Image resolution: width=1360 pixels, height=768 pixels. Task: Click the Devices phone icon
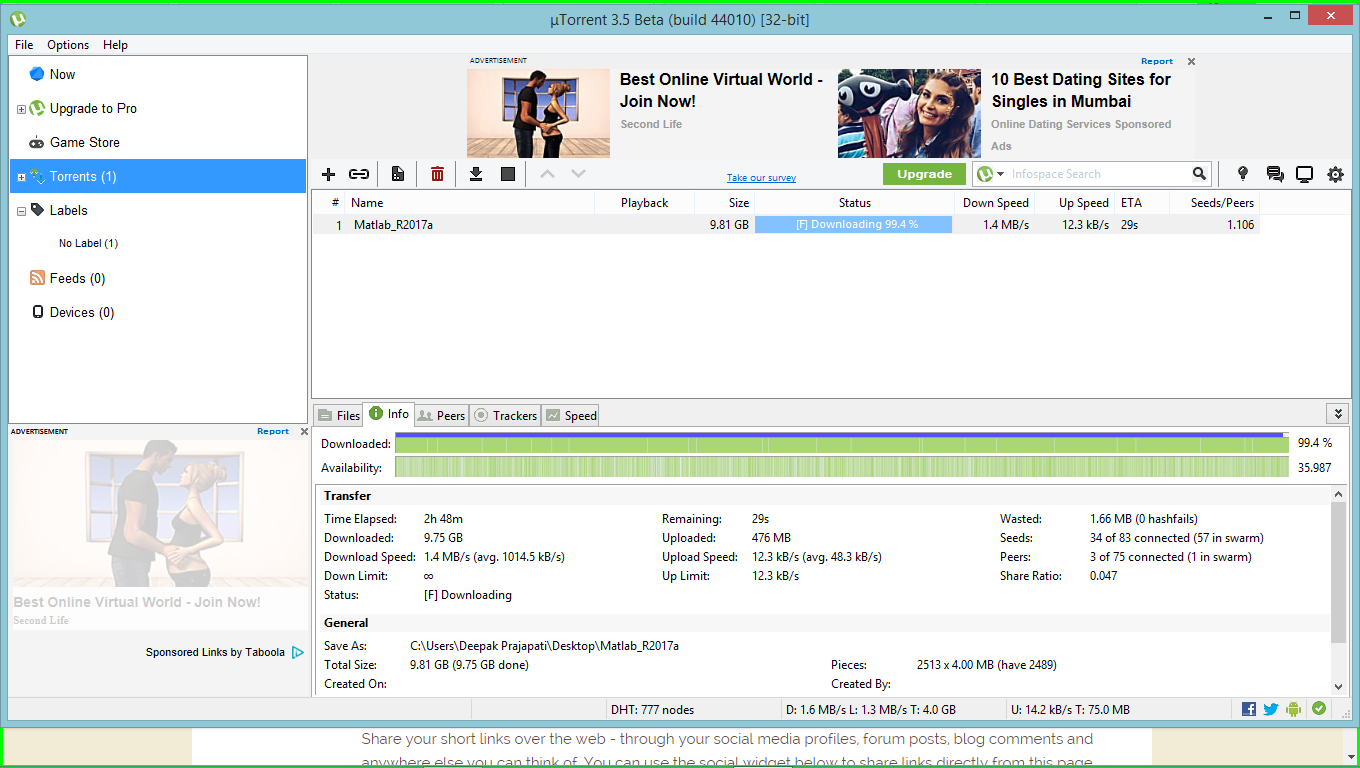pyautogui.click(x=37, y=312)
